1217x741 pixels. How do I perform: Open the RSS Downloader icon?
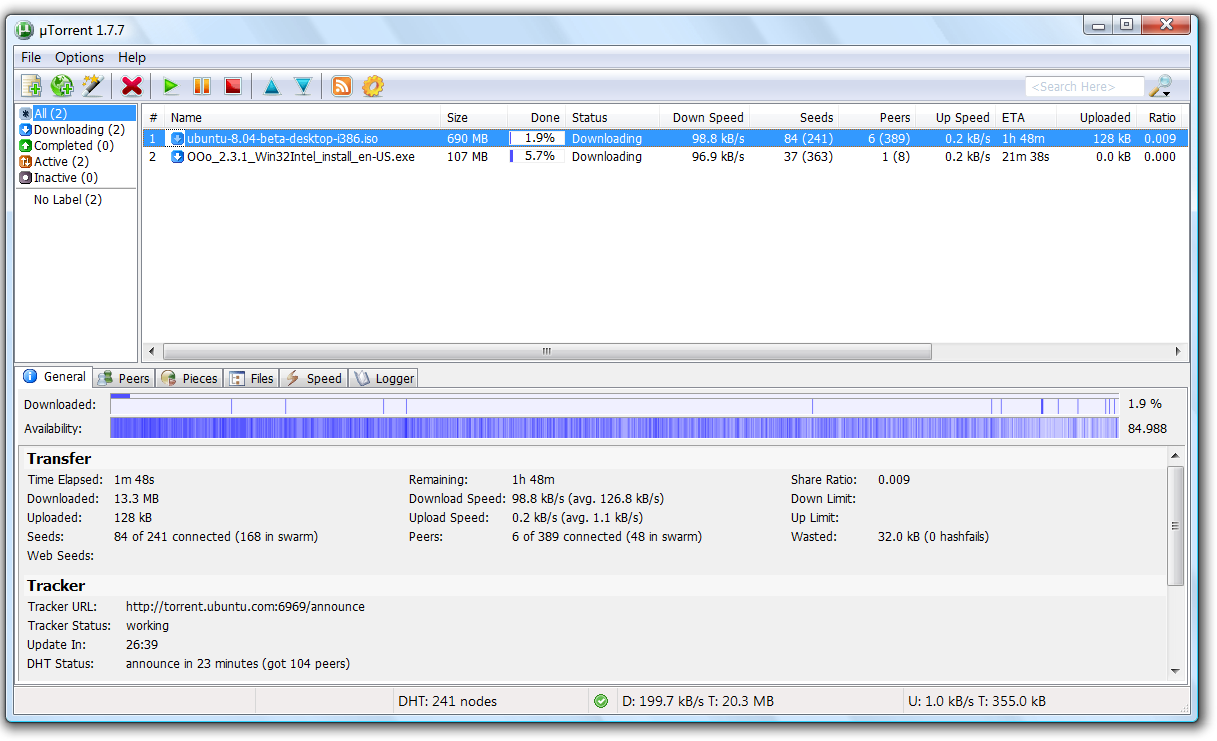342,86
